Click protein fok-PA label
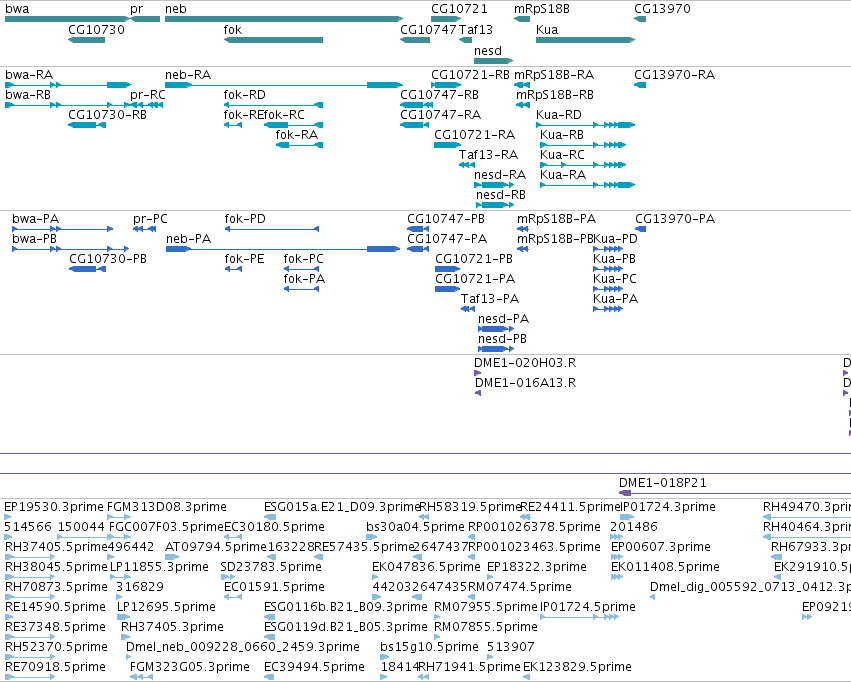Viewport: 851px width, 682px height. pyautogui.click(x=304, y=279)
